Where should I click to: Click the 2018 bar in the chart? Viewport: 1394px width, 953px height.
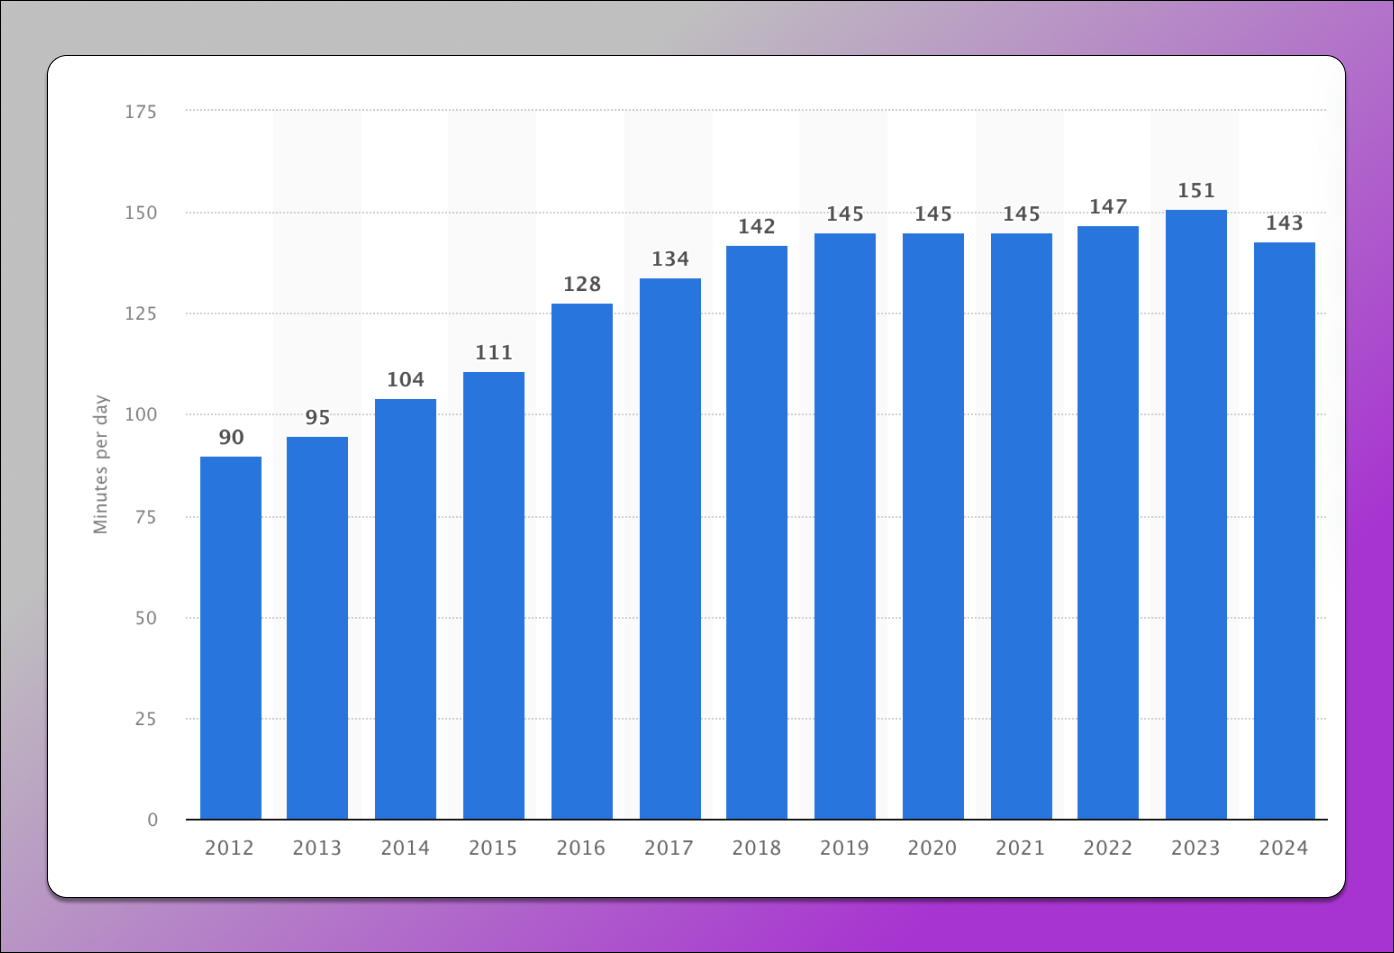click(756, 532)
